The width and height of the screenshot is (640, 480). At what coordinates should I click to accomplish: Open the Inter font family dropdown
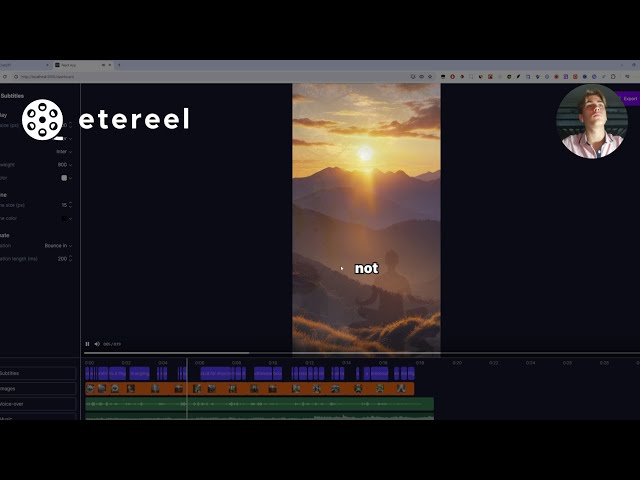(x=64, y=151)
